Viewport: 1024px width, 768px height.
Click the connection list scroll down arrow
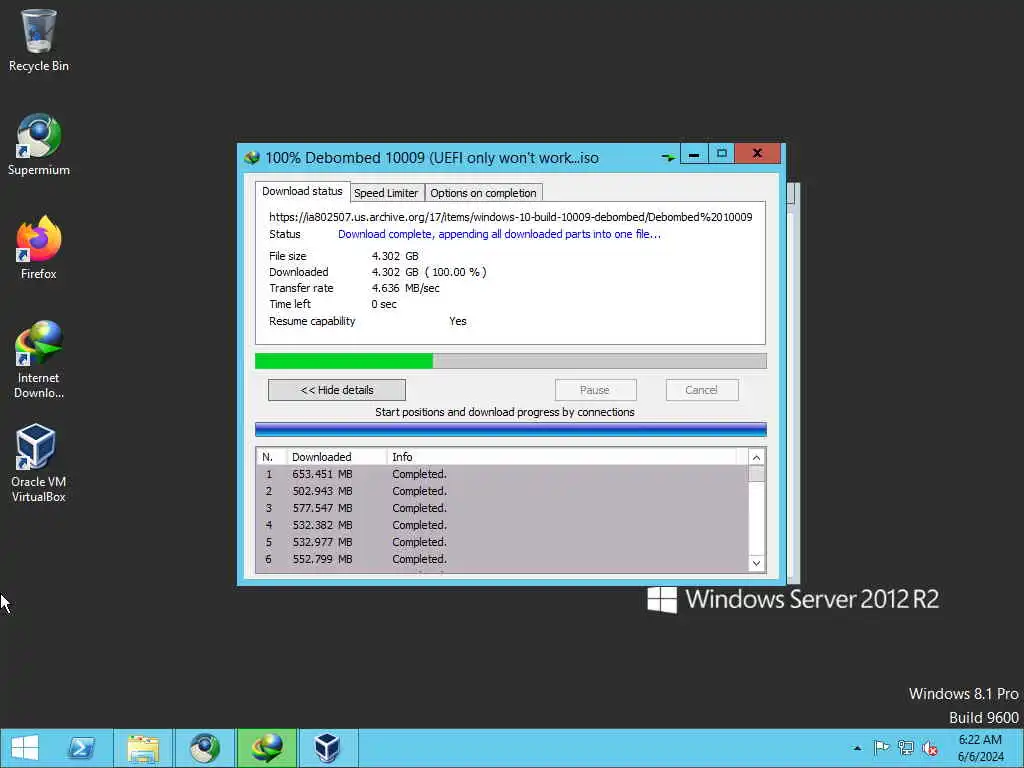(756, 564)
